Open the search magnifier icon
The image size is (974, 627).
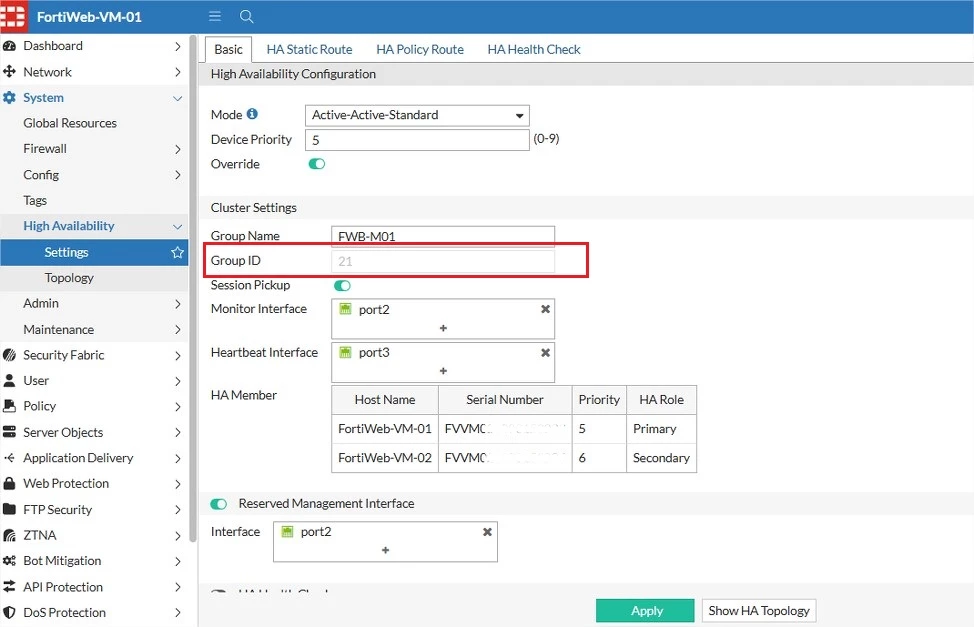click(247, 16)
